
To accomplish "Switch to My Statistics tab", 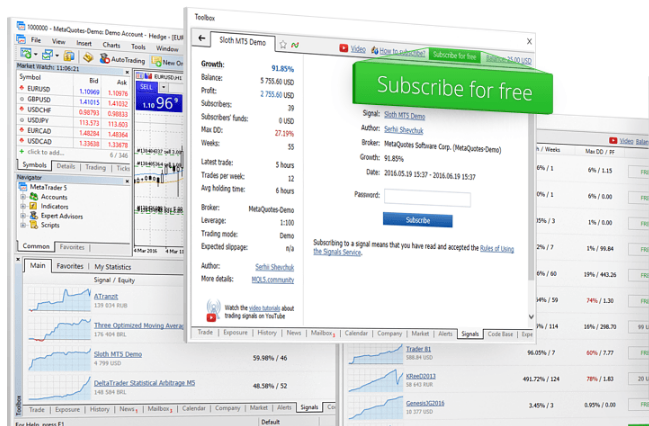I will point(113,267).
